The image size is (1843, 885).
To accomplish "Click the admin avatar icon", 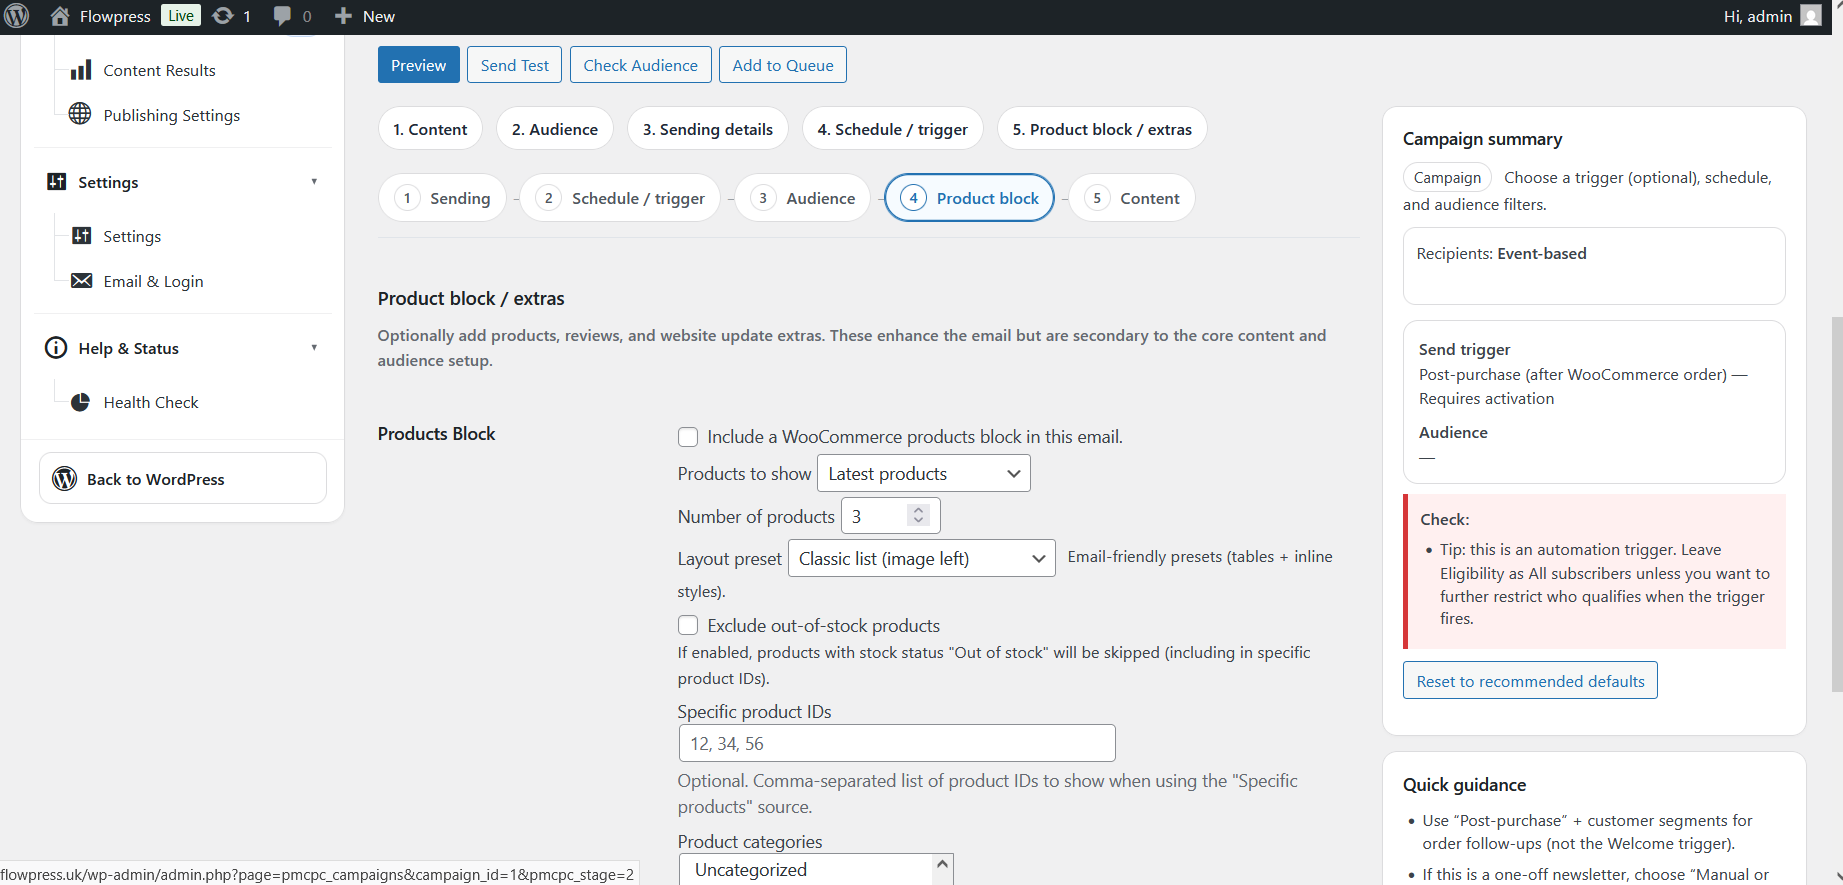I will point(1811,16).
